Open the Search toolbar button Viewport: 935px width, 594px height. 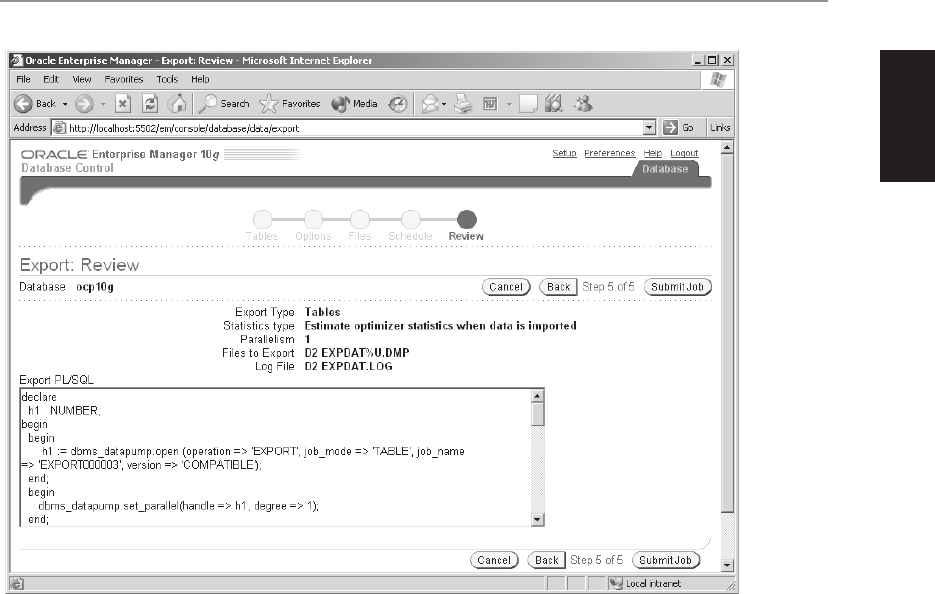(x=224, y=104)
